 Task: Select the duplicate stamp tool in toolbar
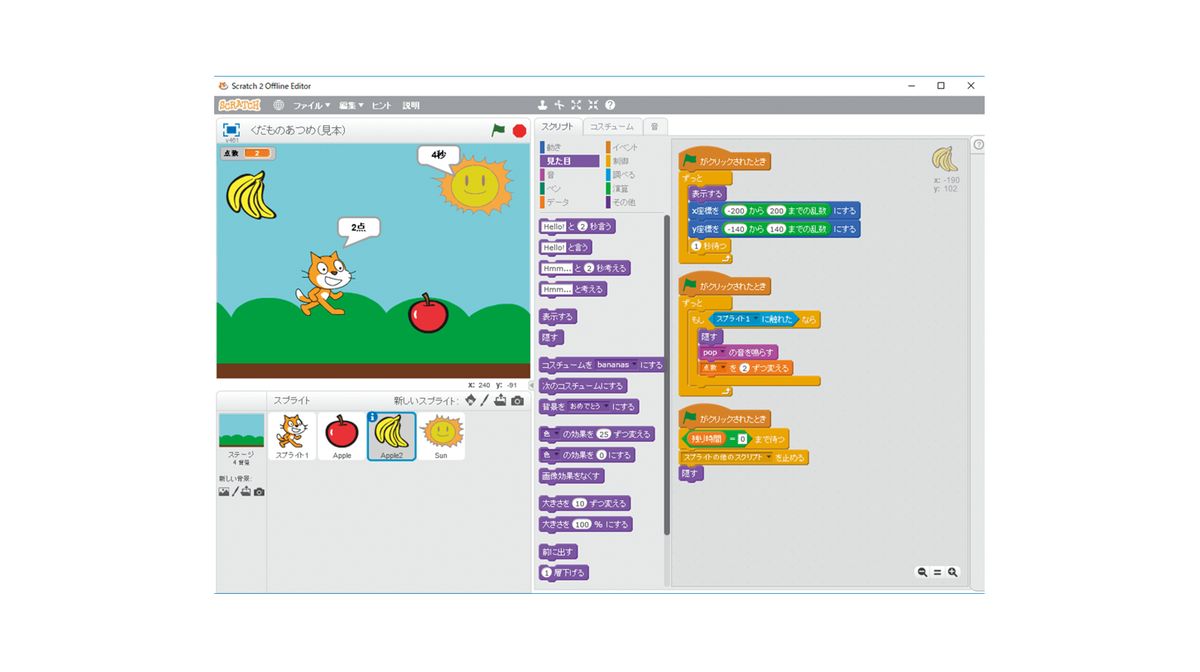click(x=542, y=105)
